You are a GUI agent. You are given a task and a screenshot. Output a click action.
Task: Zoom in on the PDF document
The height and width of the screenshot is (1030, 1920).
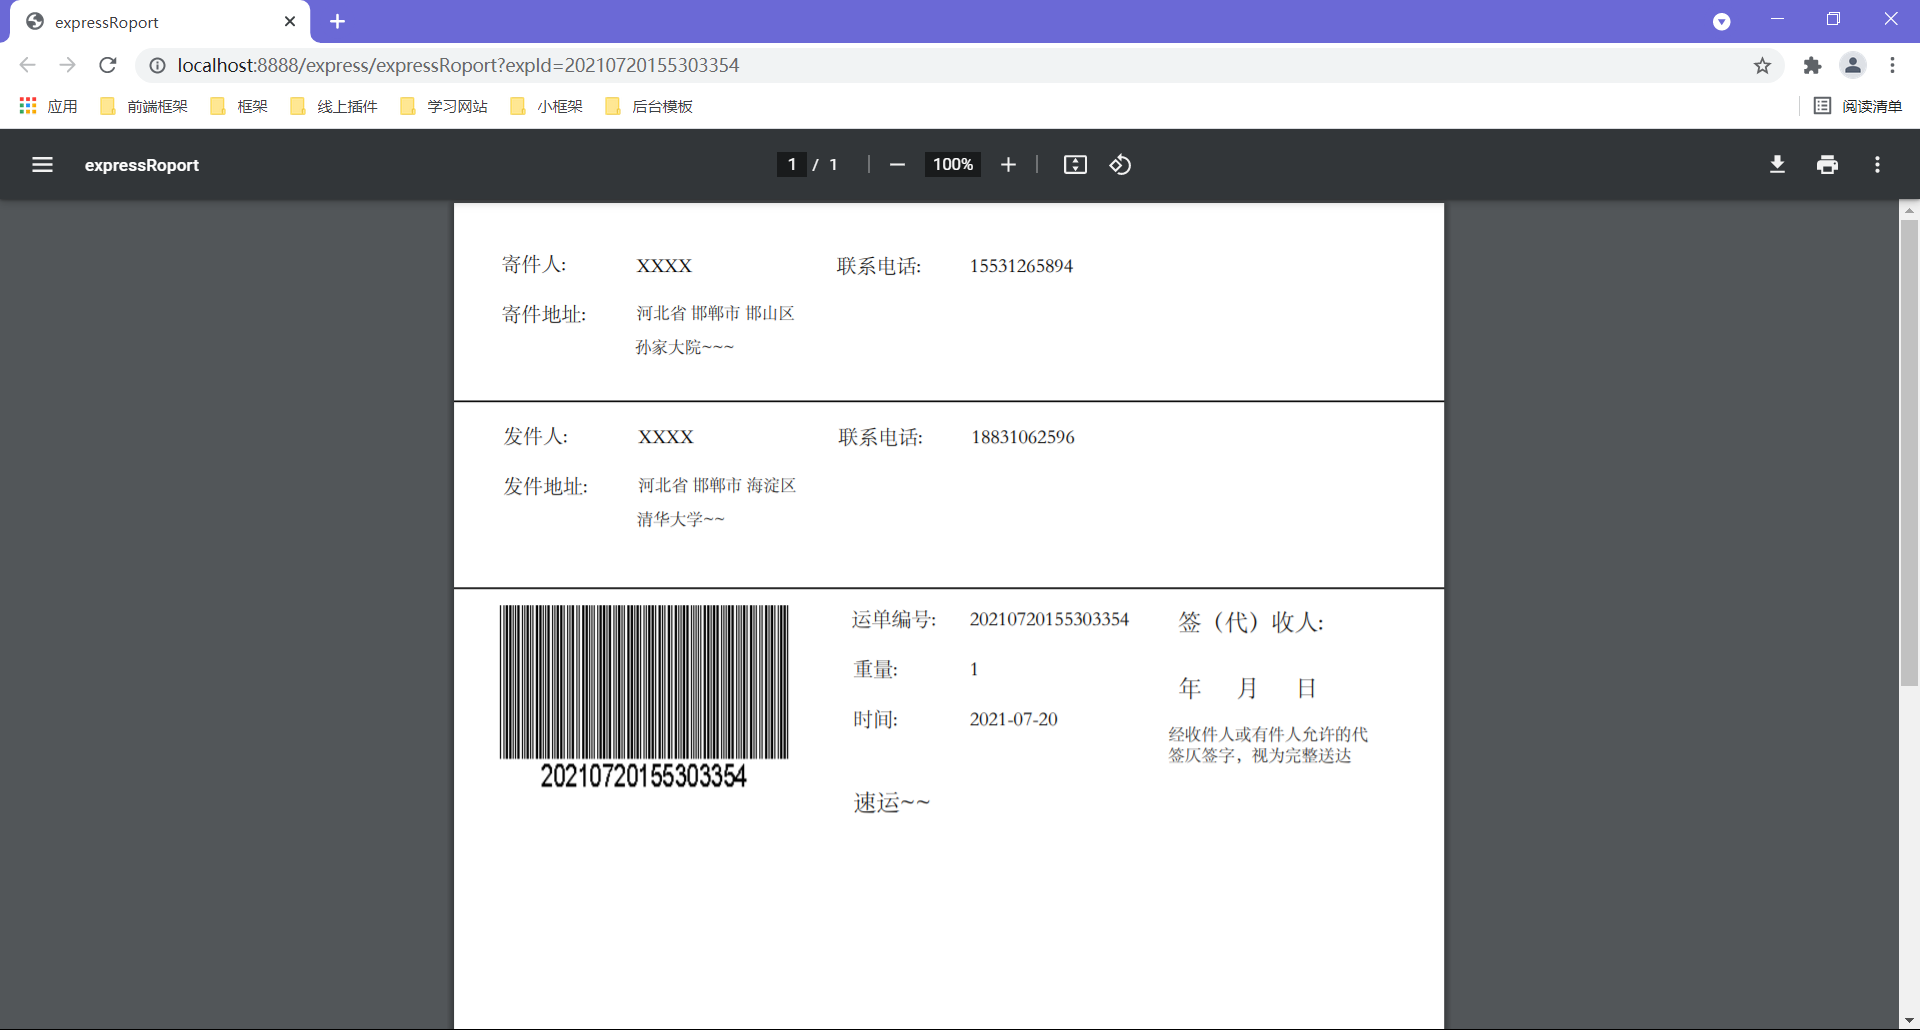pyautogui.click(x=1008, y=165)
